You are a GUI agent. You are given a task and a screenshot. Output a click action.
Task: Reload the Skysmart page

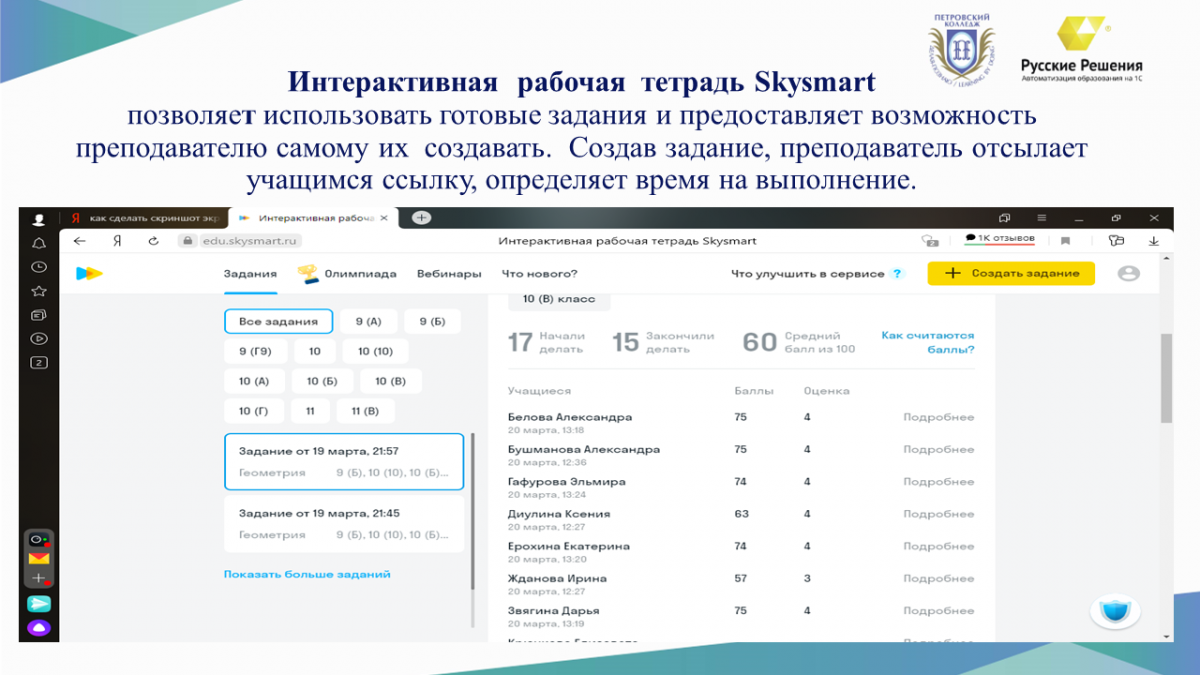click(153, 241)
